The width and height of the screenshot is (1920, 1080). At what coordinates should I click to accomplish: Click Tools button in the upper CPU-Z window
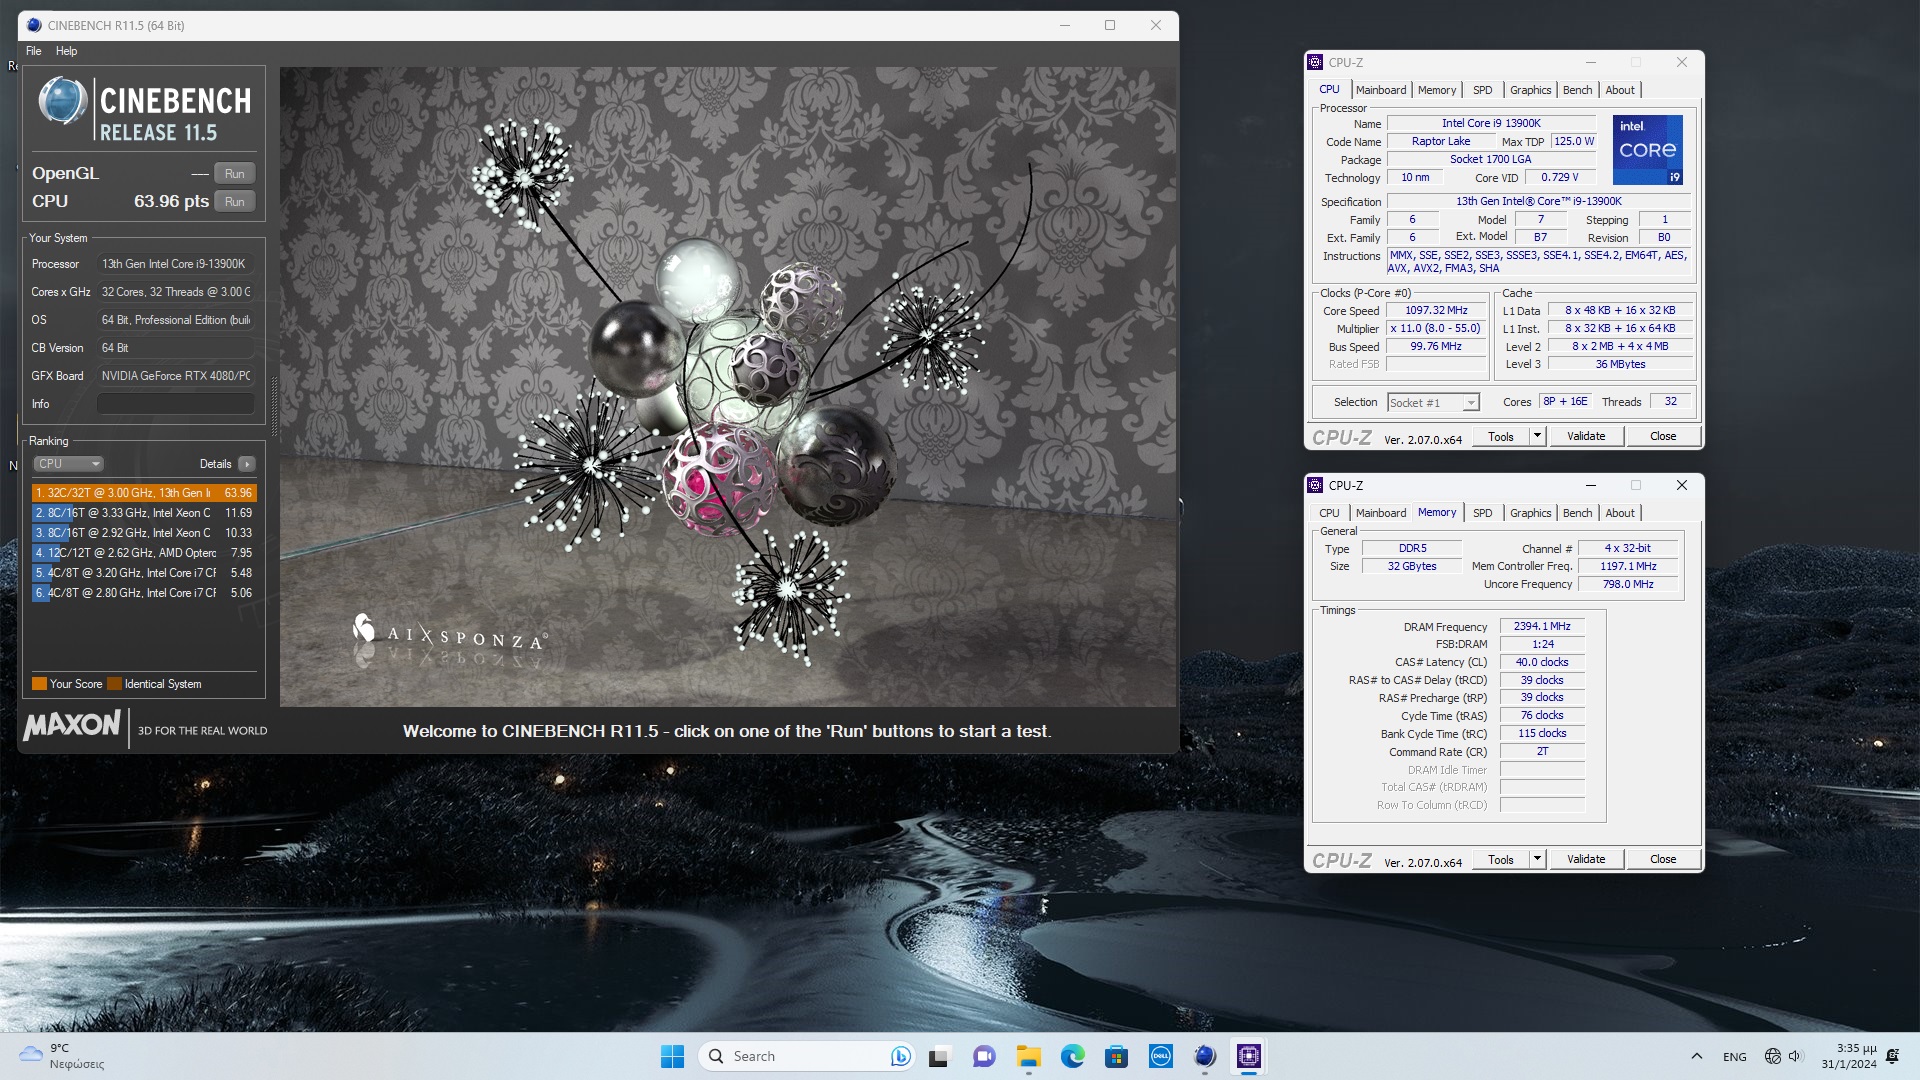tap(1501, 436)
